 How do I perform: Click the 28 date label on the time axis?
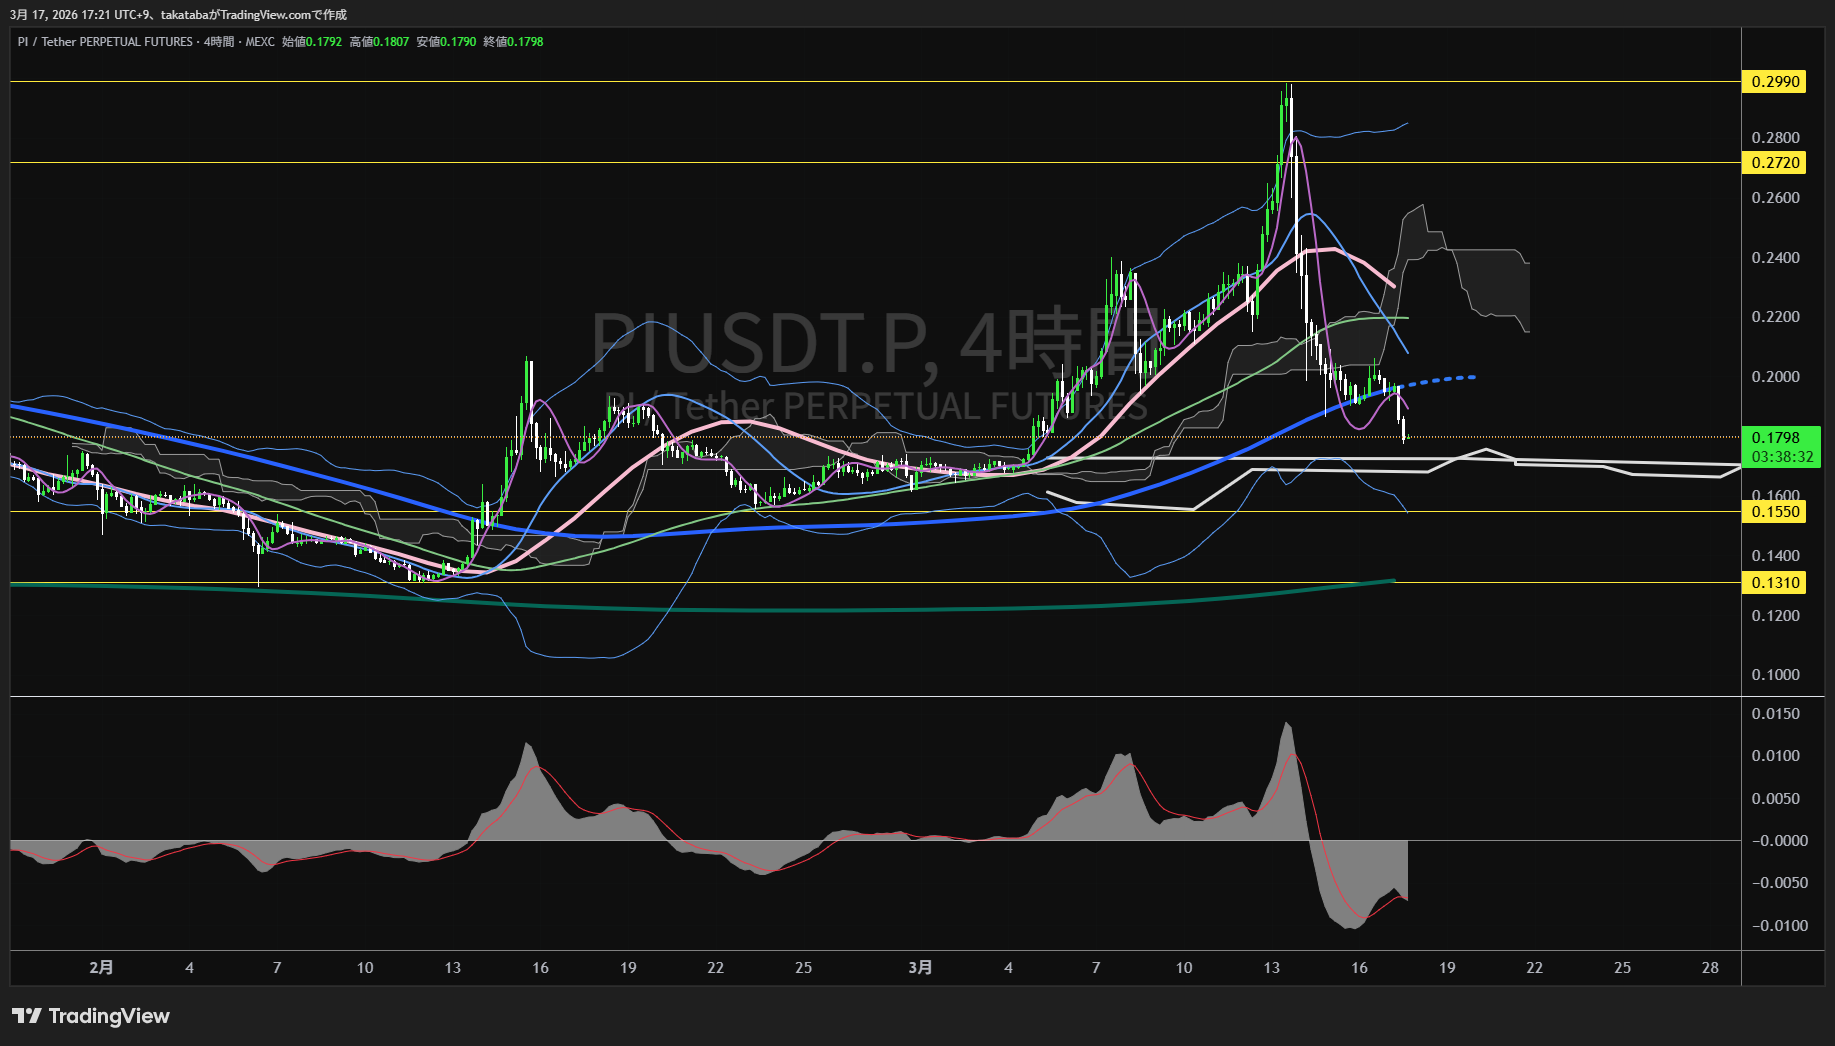tap(1710, 968)
